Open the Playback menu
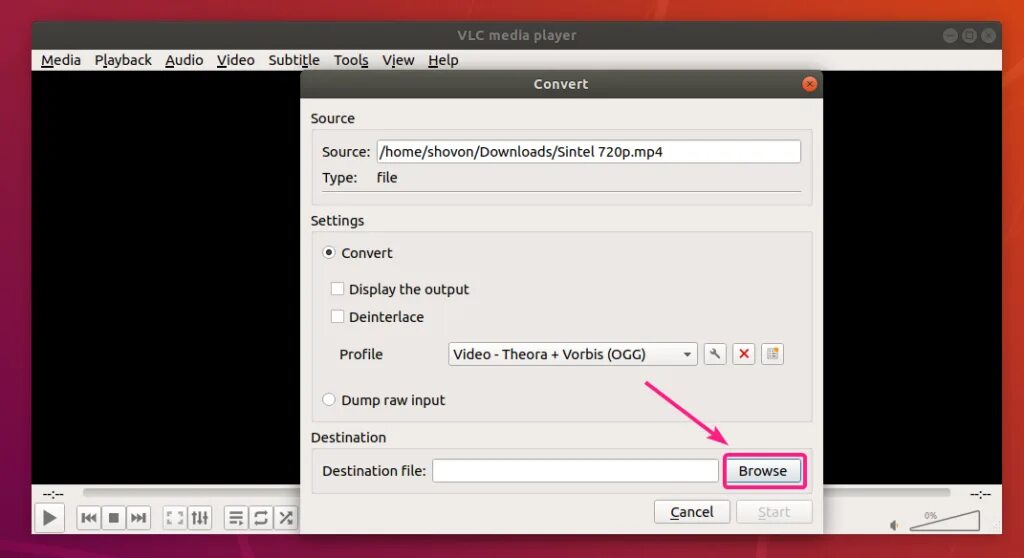Image resolution: width=1024 pixels, height=558 pixels. point(123,60)
